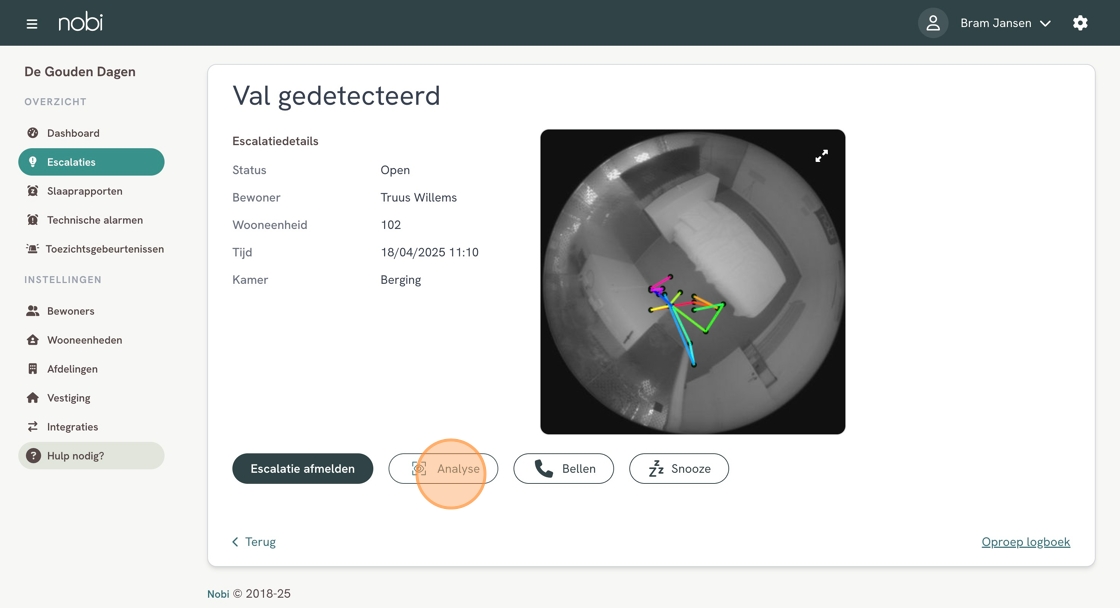
Task: Click the user avatar icon
Action: pyautogui.click(x=933, y=23)
